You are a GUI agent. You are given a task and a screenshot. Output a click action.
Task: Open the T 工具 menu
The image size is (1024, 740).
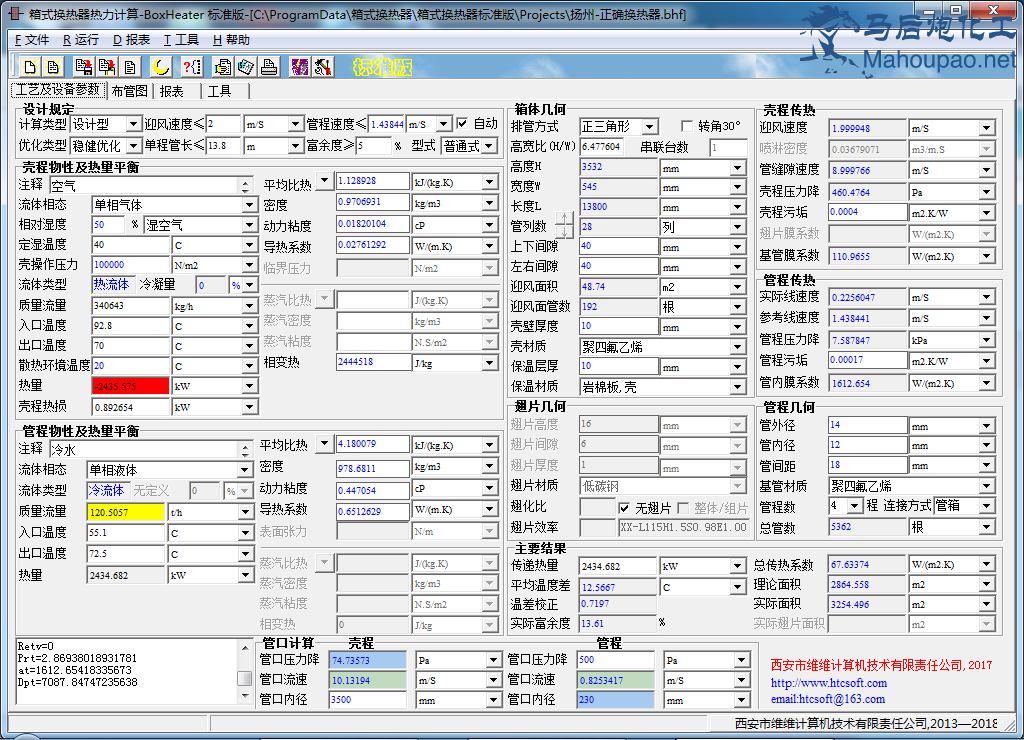click(181, 40)
